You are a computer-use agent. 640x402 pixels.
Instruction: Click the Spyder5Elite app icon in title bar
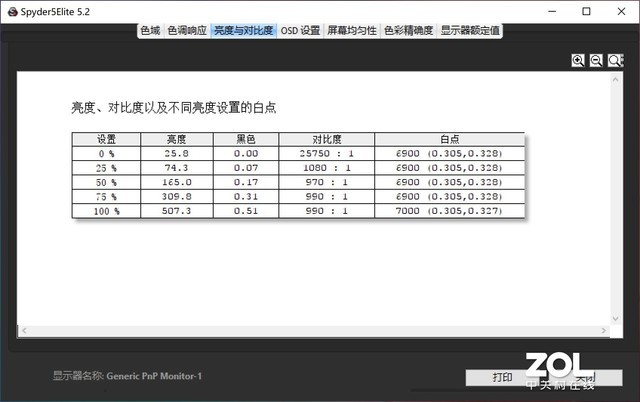click(13, 11)
